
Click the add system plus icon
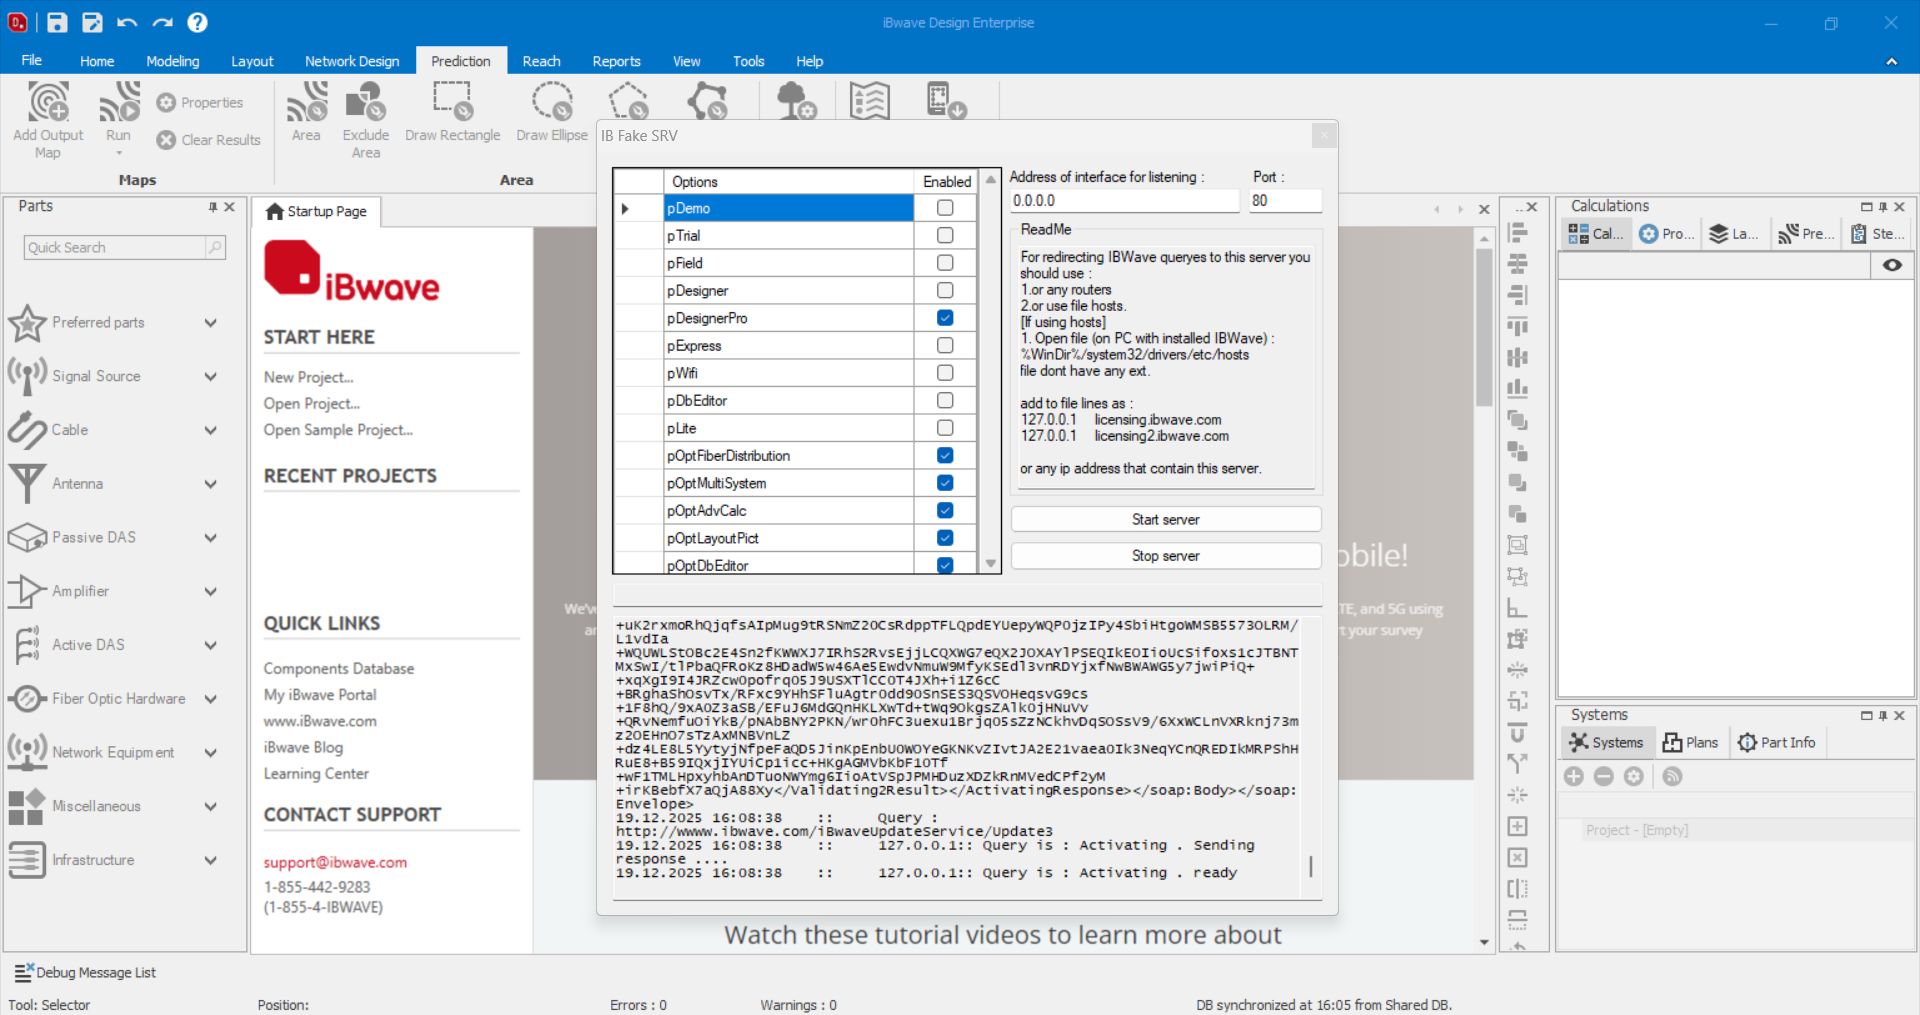click(x=1574, y=776)
